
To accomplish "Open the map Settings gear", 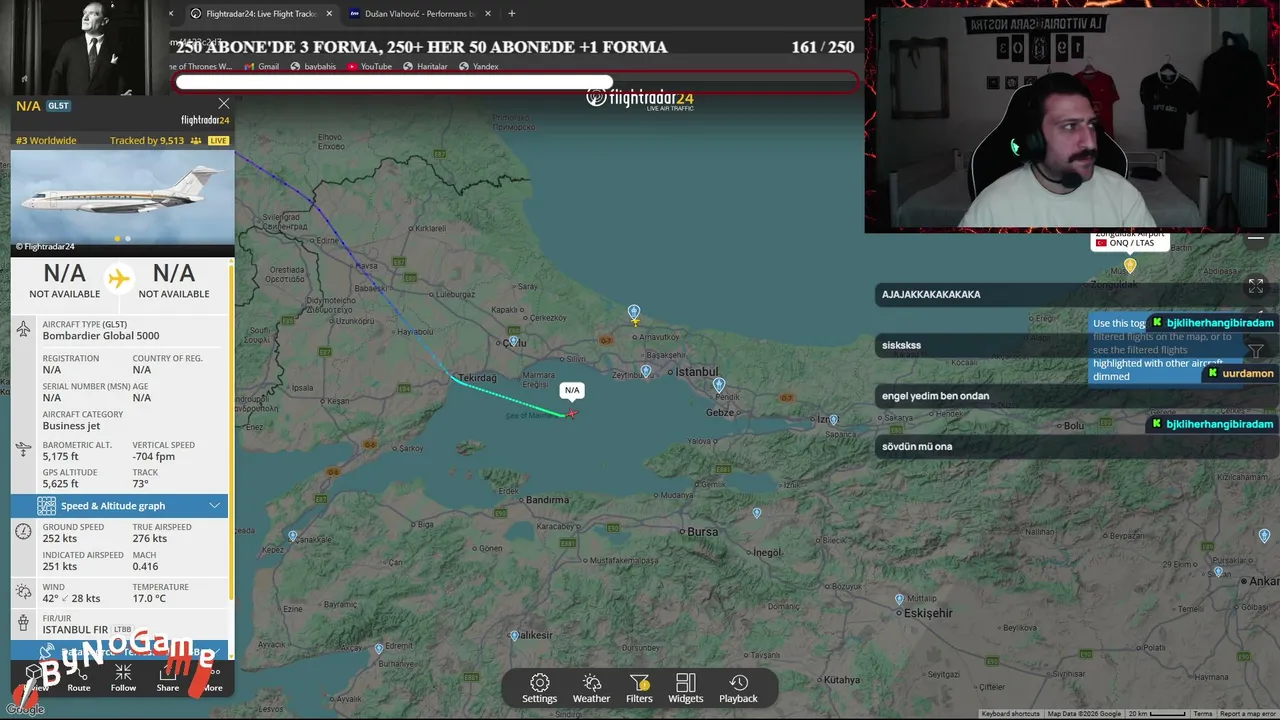I will point(539,688).
